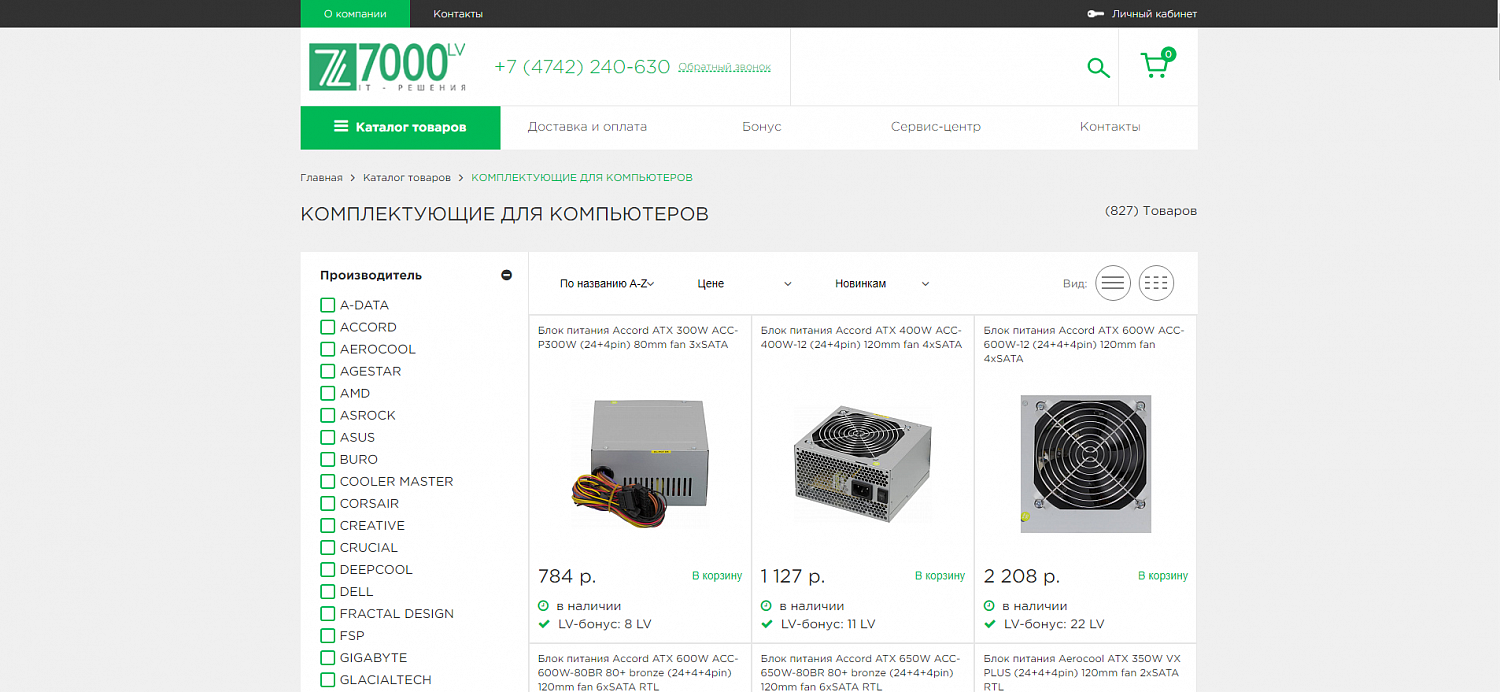Go to Доставка и оплата page
Viewport: 1500px width, 692px height.
[x=587, y=127]
